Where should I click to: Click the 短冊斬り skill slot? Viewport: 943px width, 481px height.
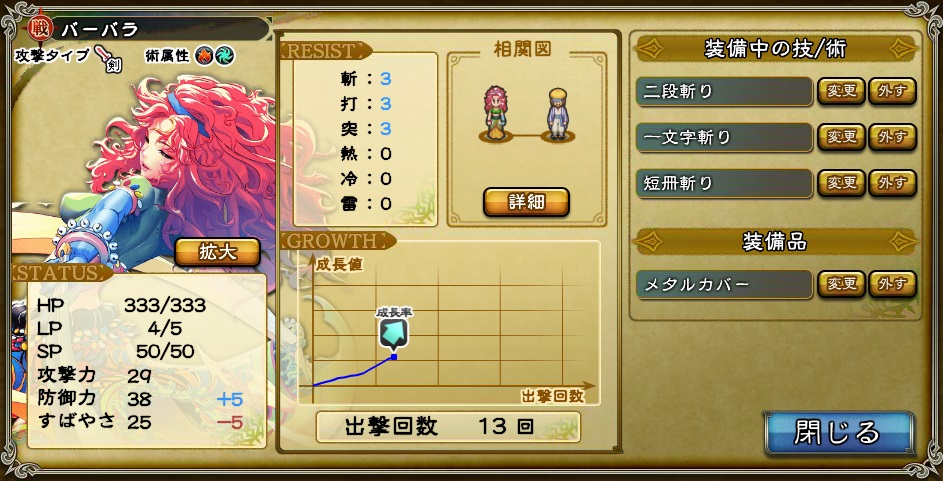pyautogui.click(x=725, y=183)
